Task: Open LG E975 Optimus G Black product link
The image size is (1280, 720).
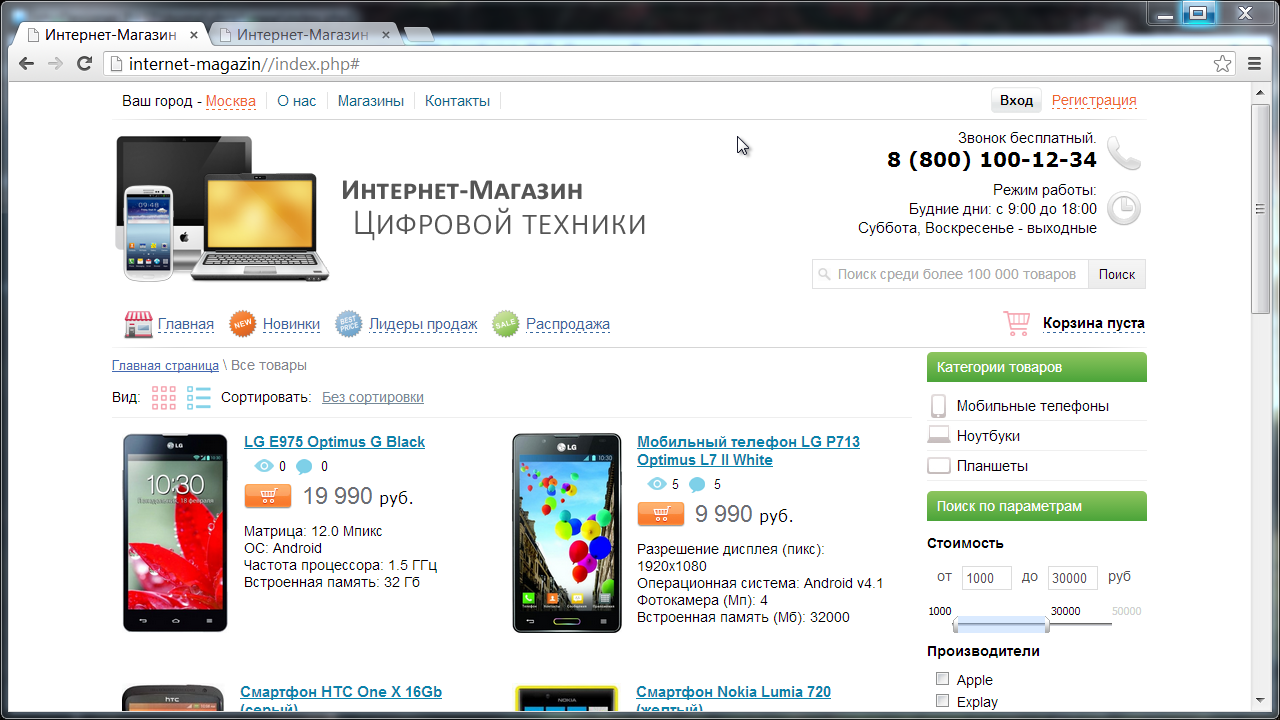Action: pos(334,442)
